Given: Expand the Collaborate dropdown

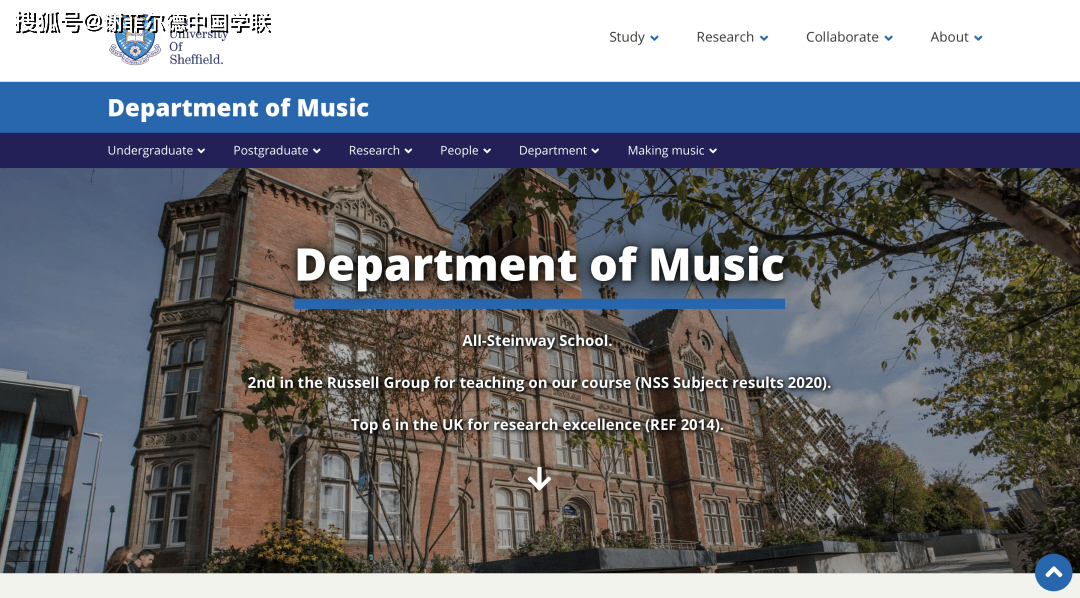Looking at the screenshot, I should coord(888,37).
